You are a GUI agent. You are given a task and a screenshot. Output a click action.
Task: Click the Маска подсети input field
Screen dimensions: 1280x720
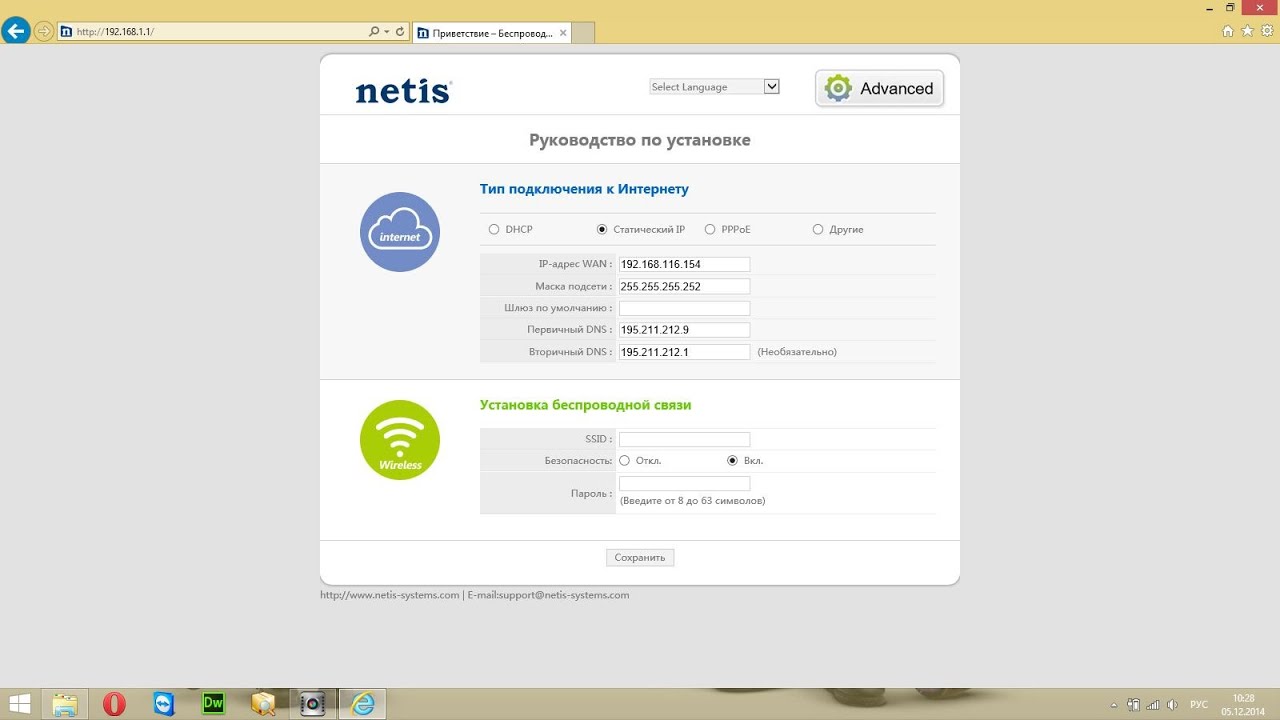click(684, 286)
